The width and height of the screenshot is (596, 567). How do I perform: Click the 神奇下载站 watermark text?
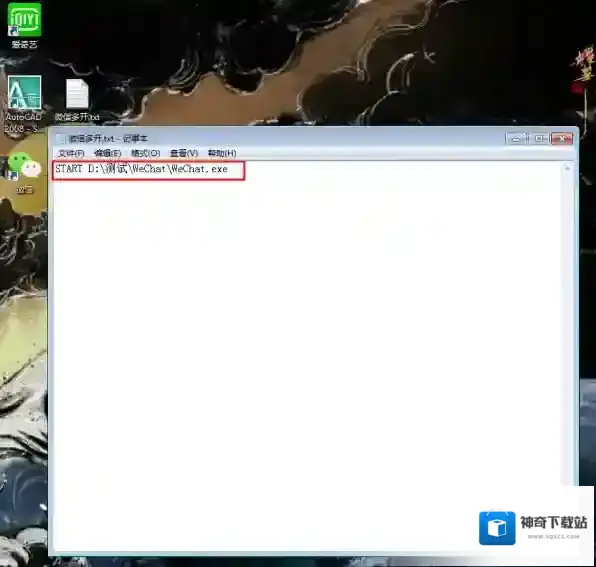[x=553, y=523]
